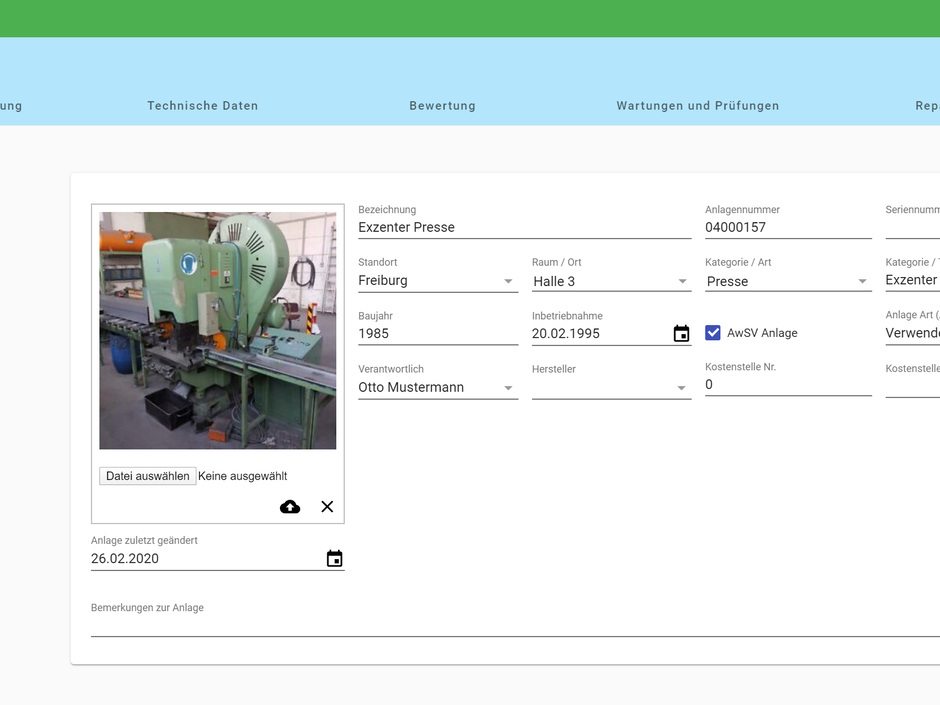
Task: Click the Anlagennummer field
Action: click(x=787, y=228)
